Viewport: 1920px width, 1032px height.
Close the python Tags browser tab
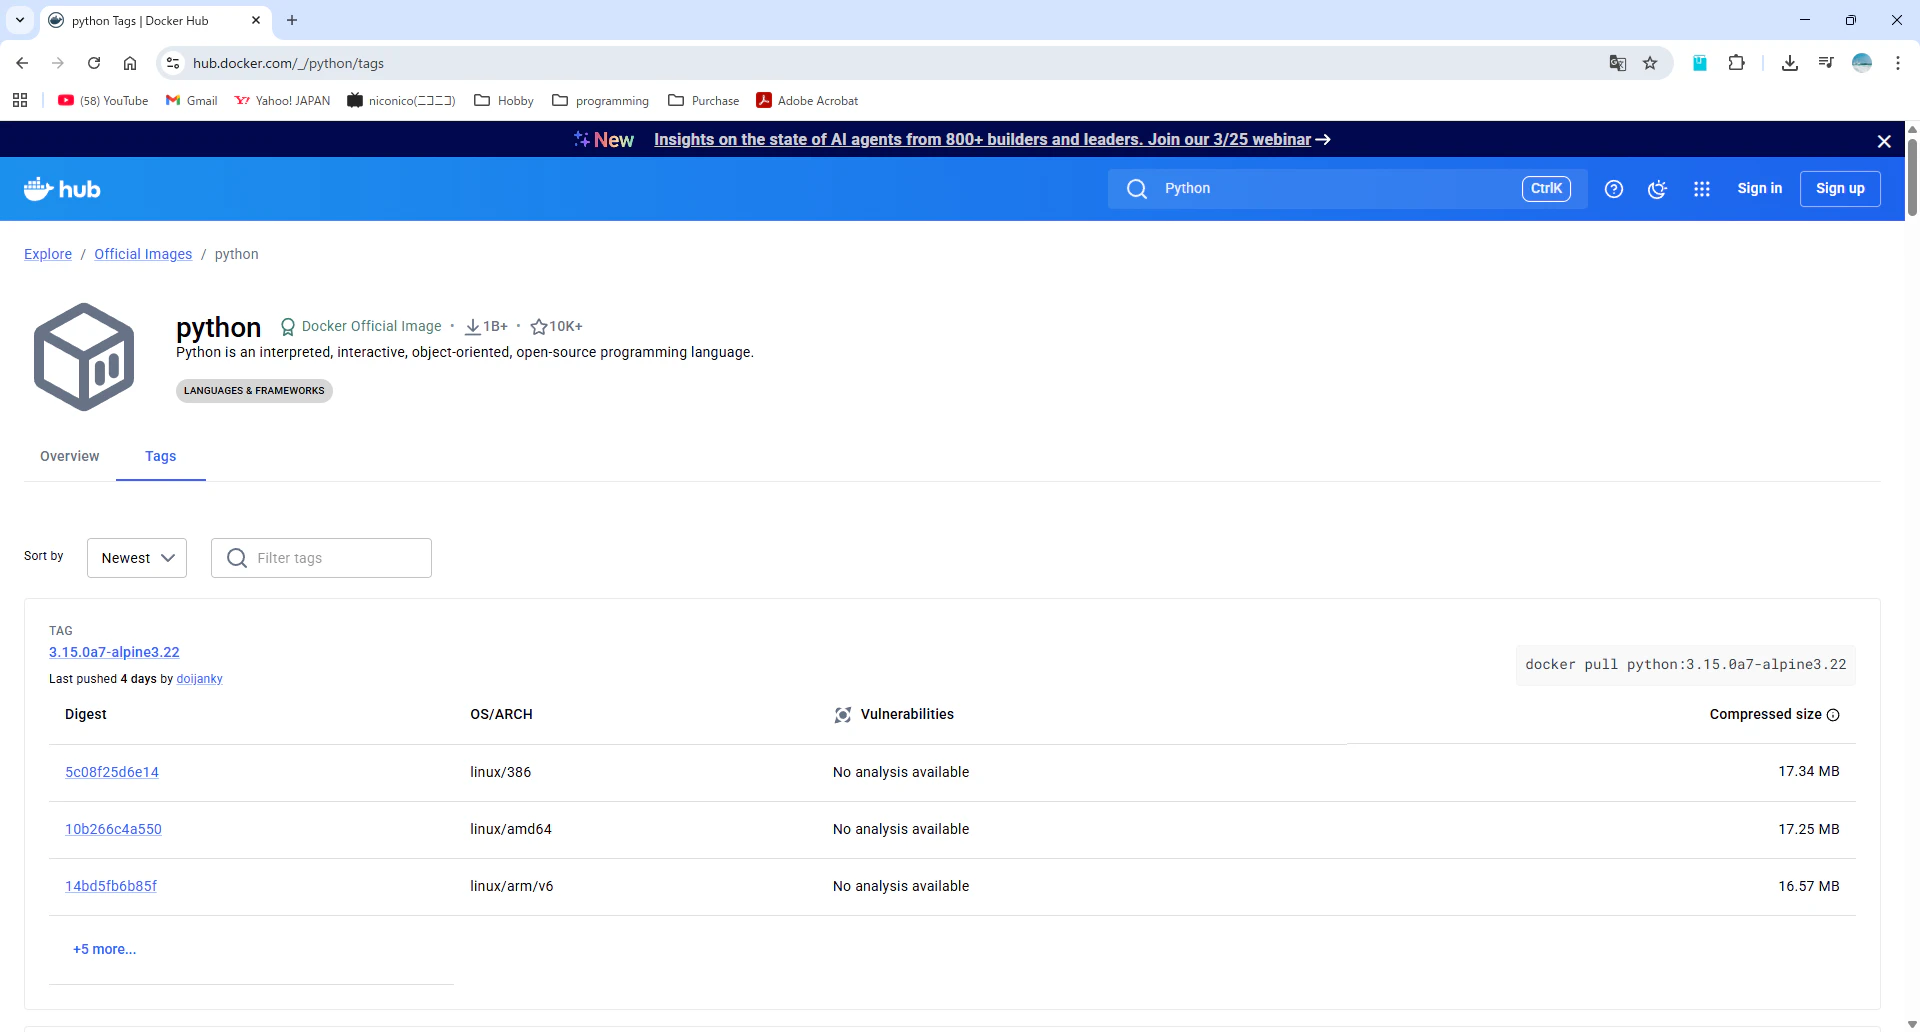[x=256, y=20]
